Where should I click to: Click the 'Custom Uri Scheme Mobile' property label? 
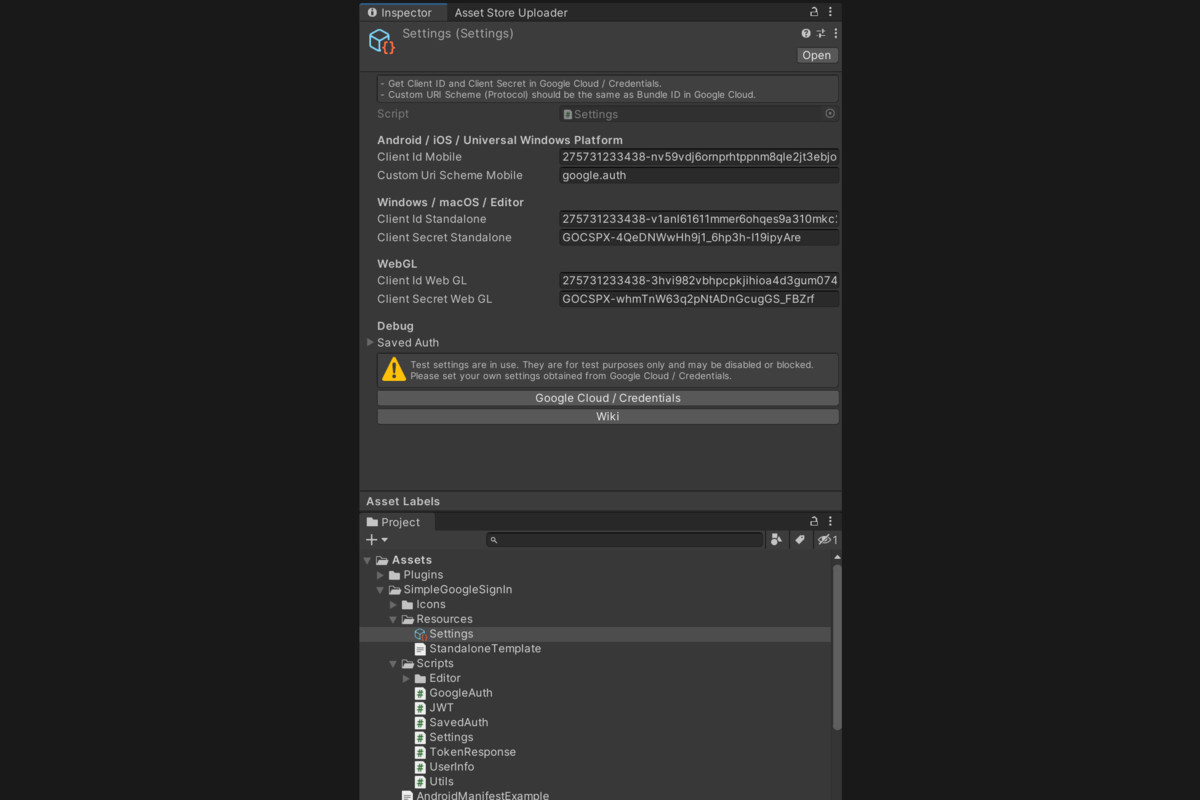click(x=450, y=175)
